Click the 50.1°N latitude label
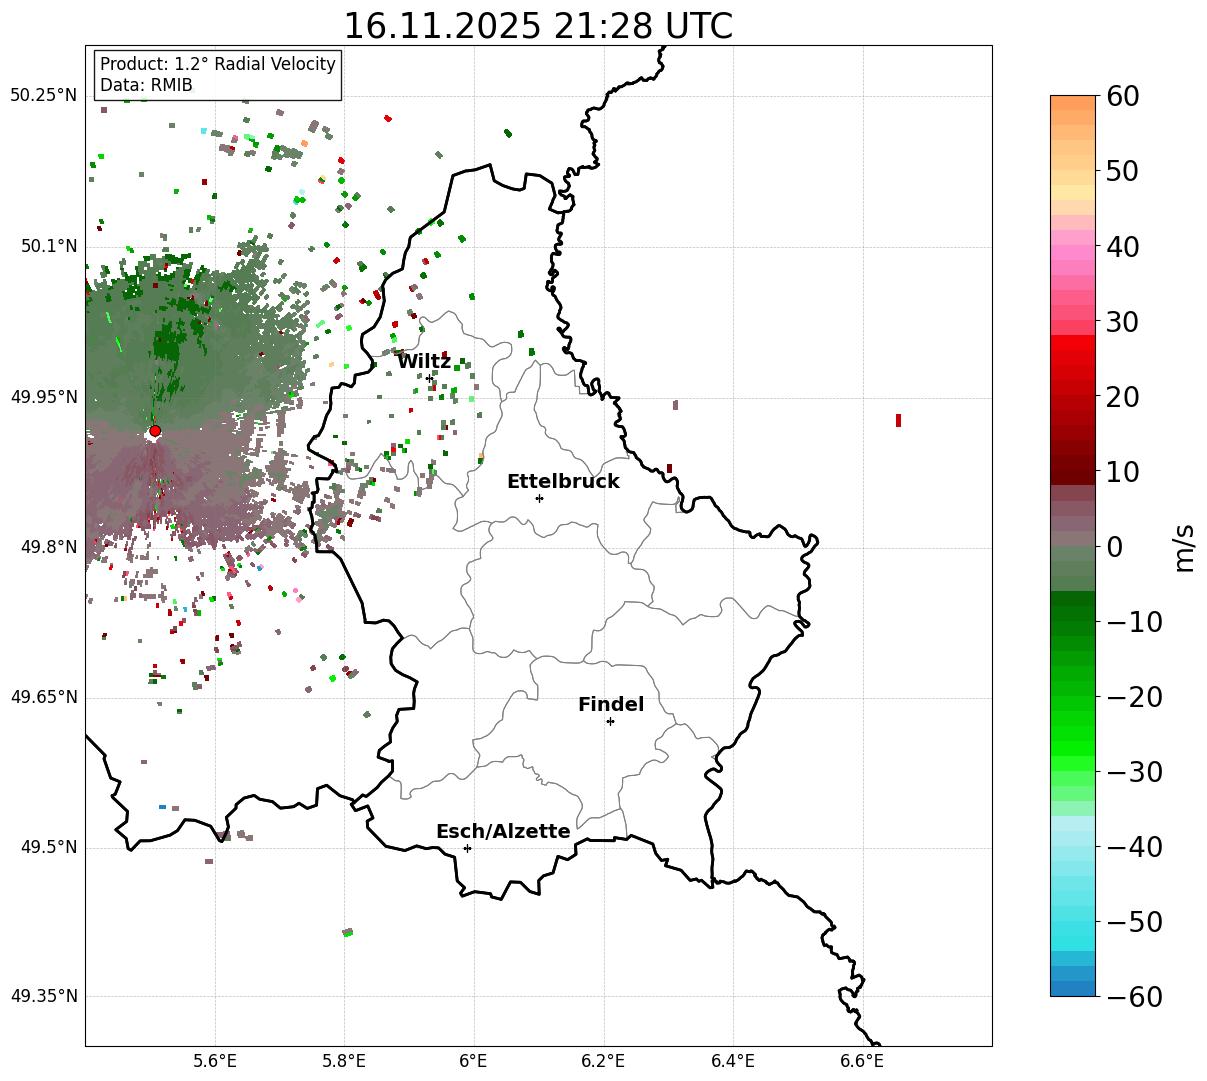This screenshot has height=1081, width=1207. (x=48, y=246)
